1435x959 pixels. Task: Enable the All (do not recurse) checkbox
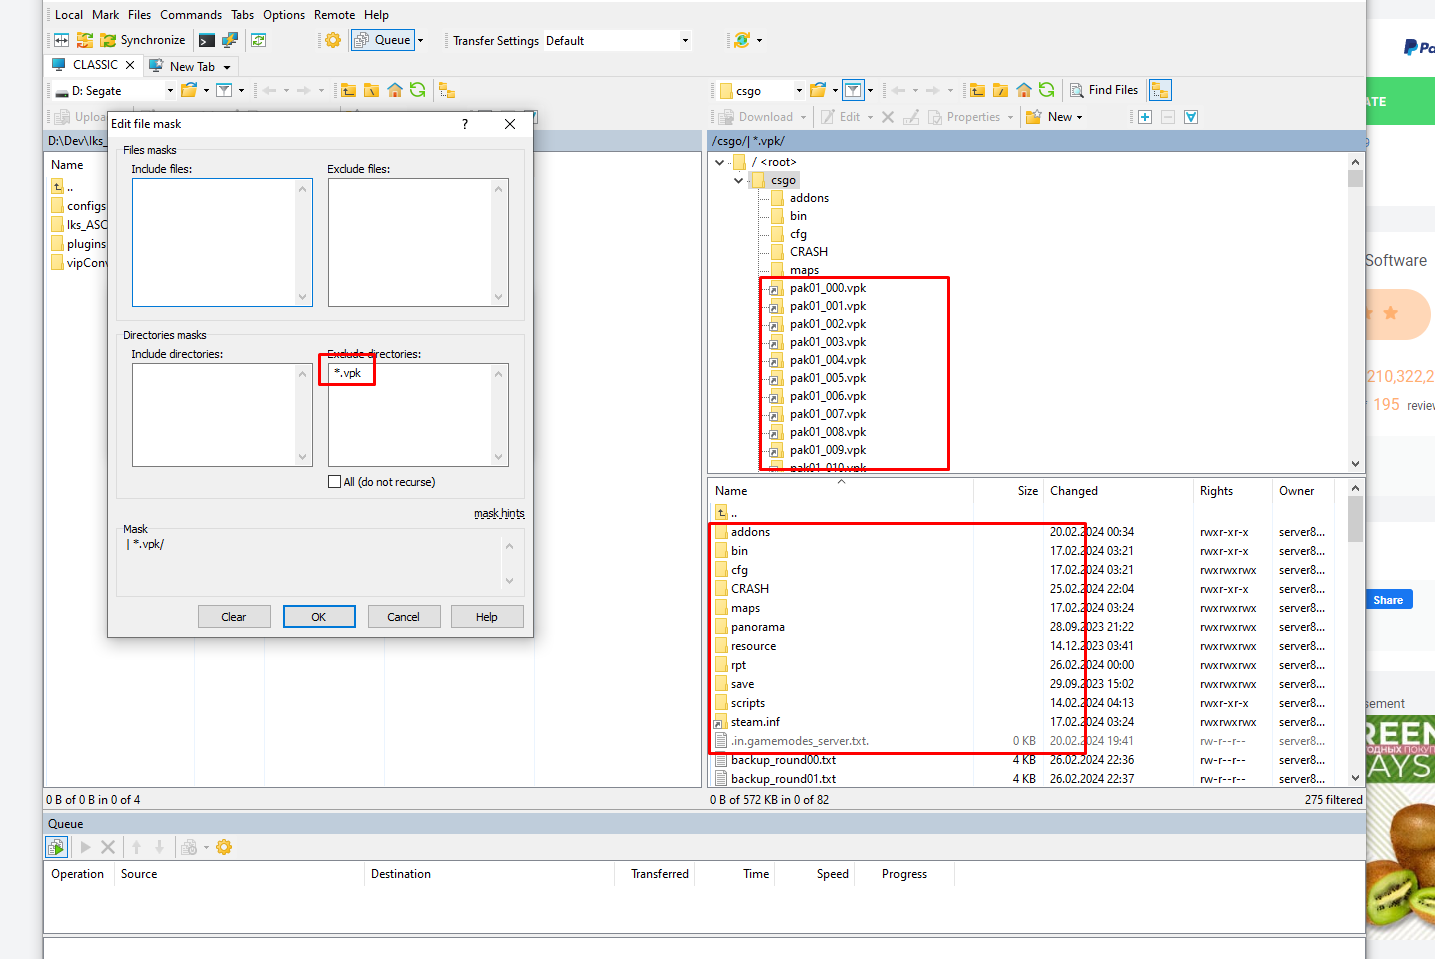(x=335, y=482)
